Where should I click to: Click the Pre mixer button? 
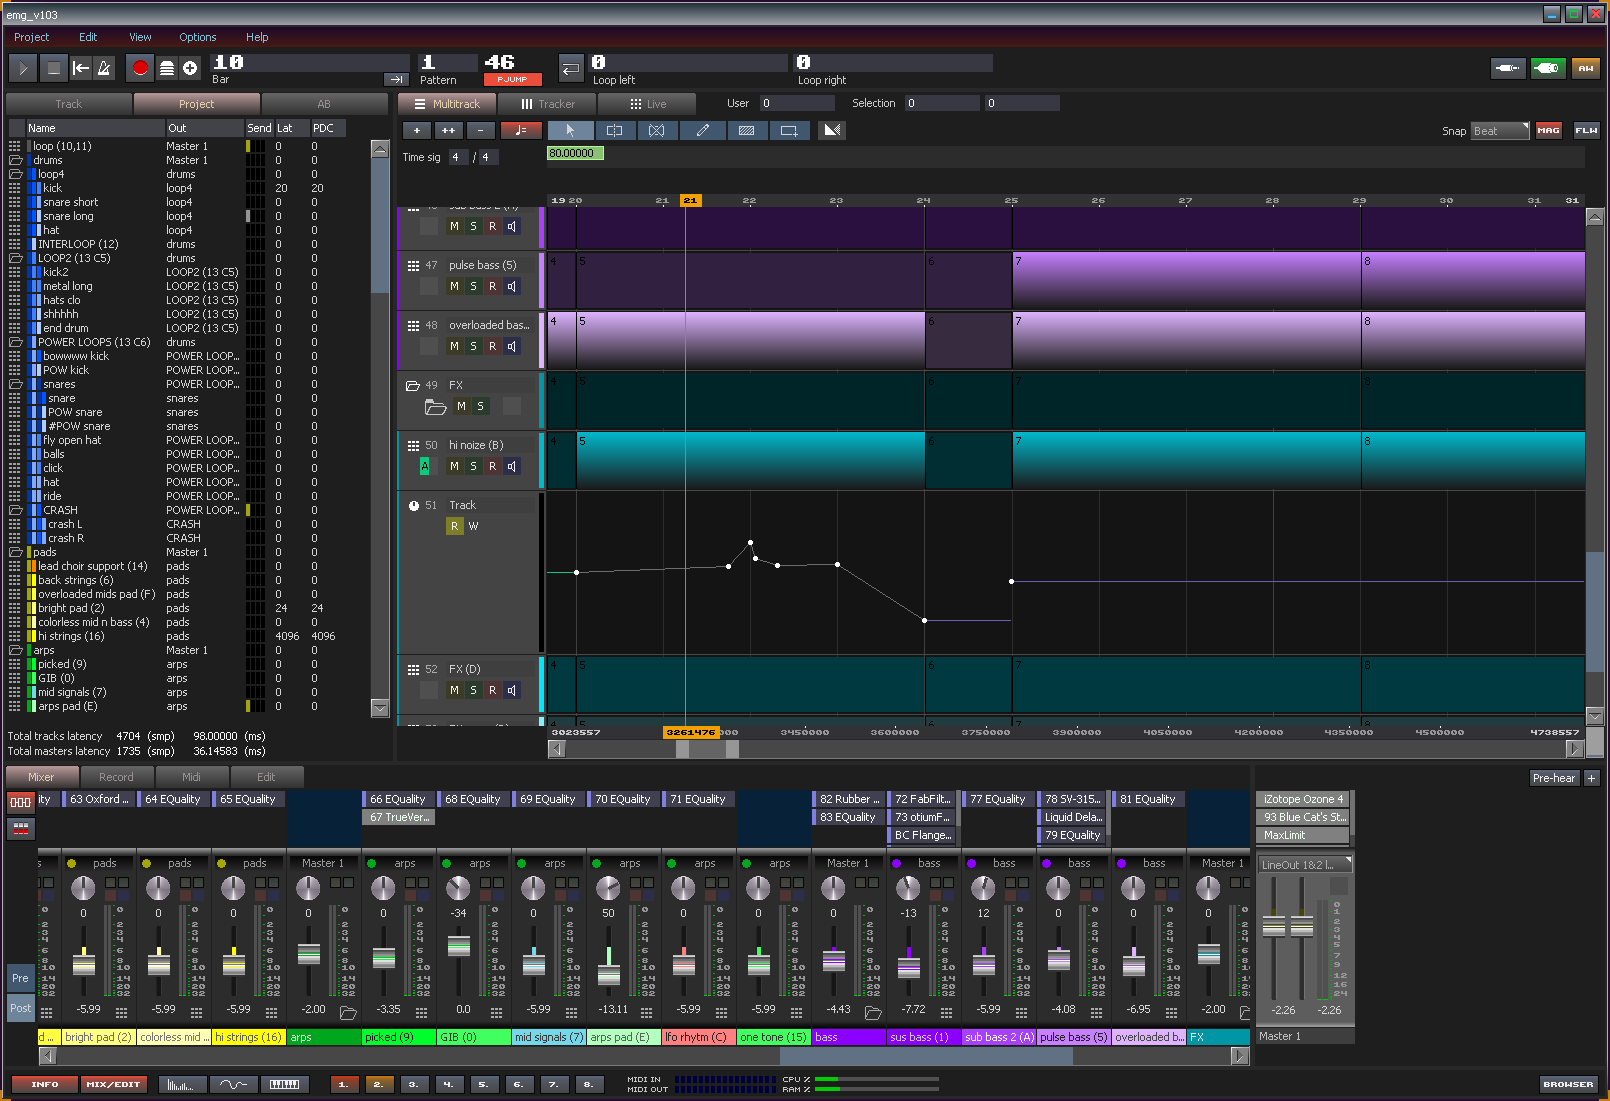[x=20, y=978]
